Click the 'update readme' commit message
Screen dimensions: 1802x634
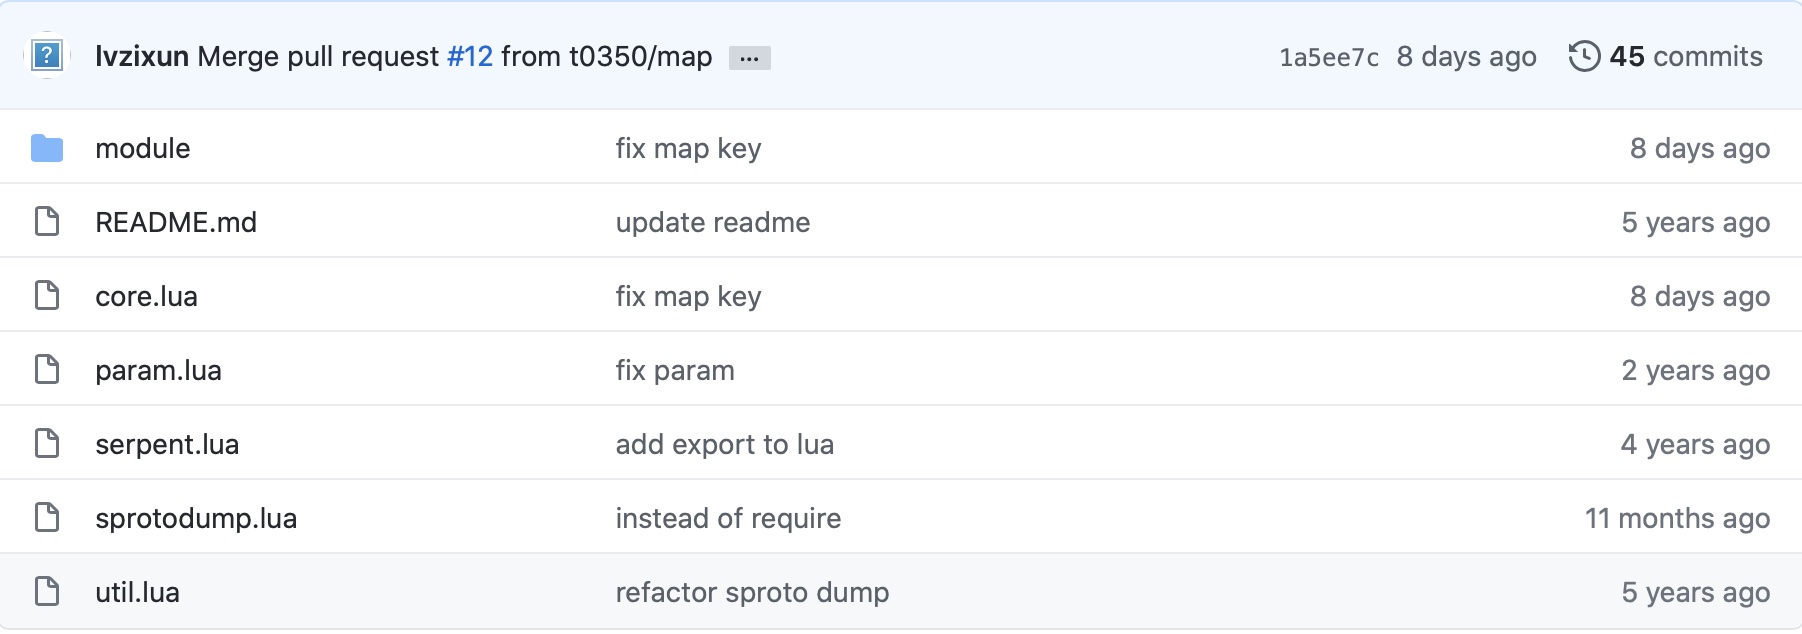pos(712,222)
